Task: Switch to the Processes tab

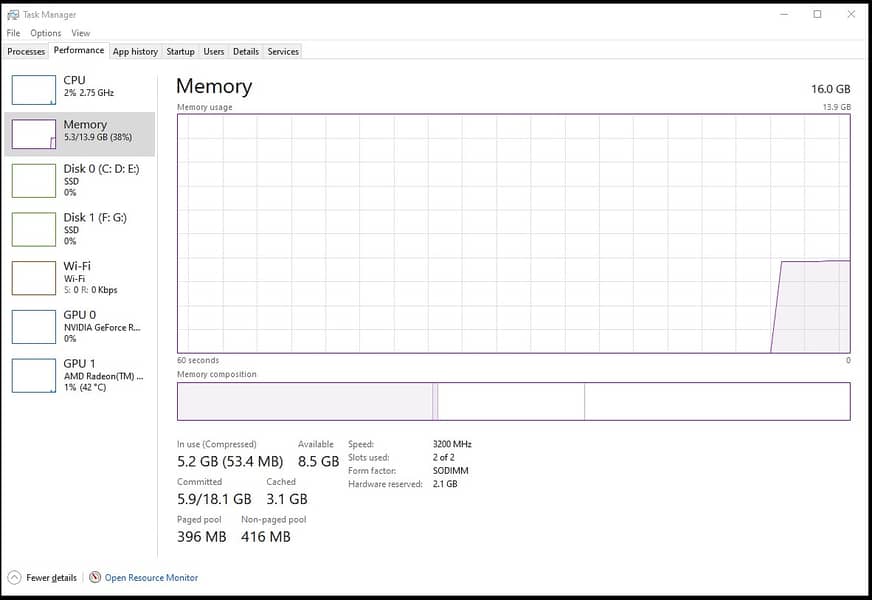Action: pyautogui.click(x=26, y=51)
